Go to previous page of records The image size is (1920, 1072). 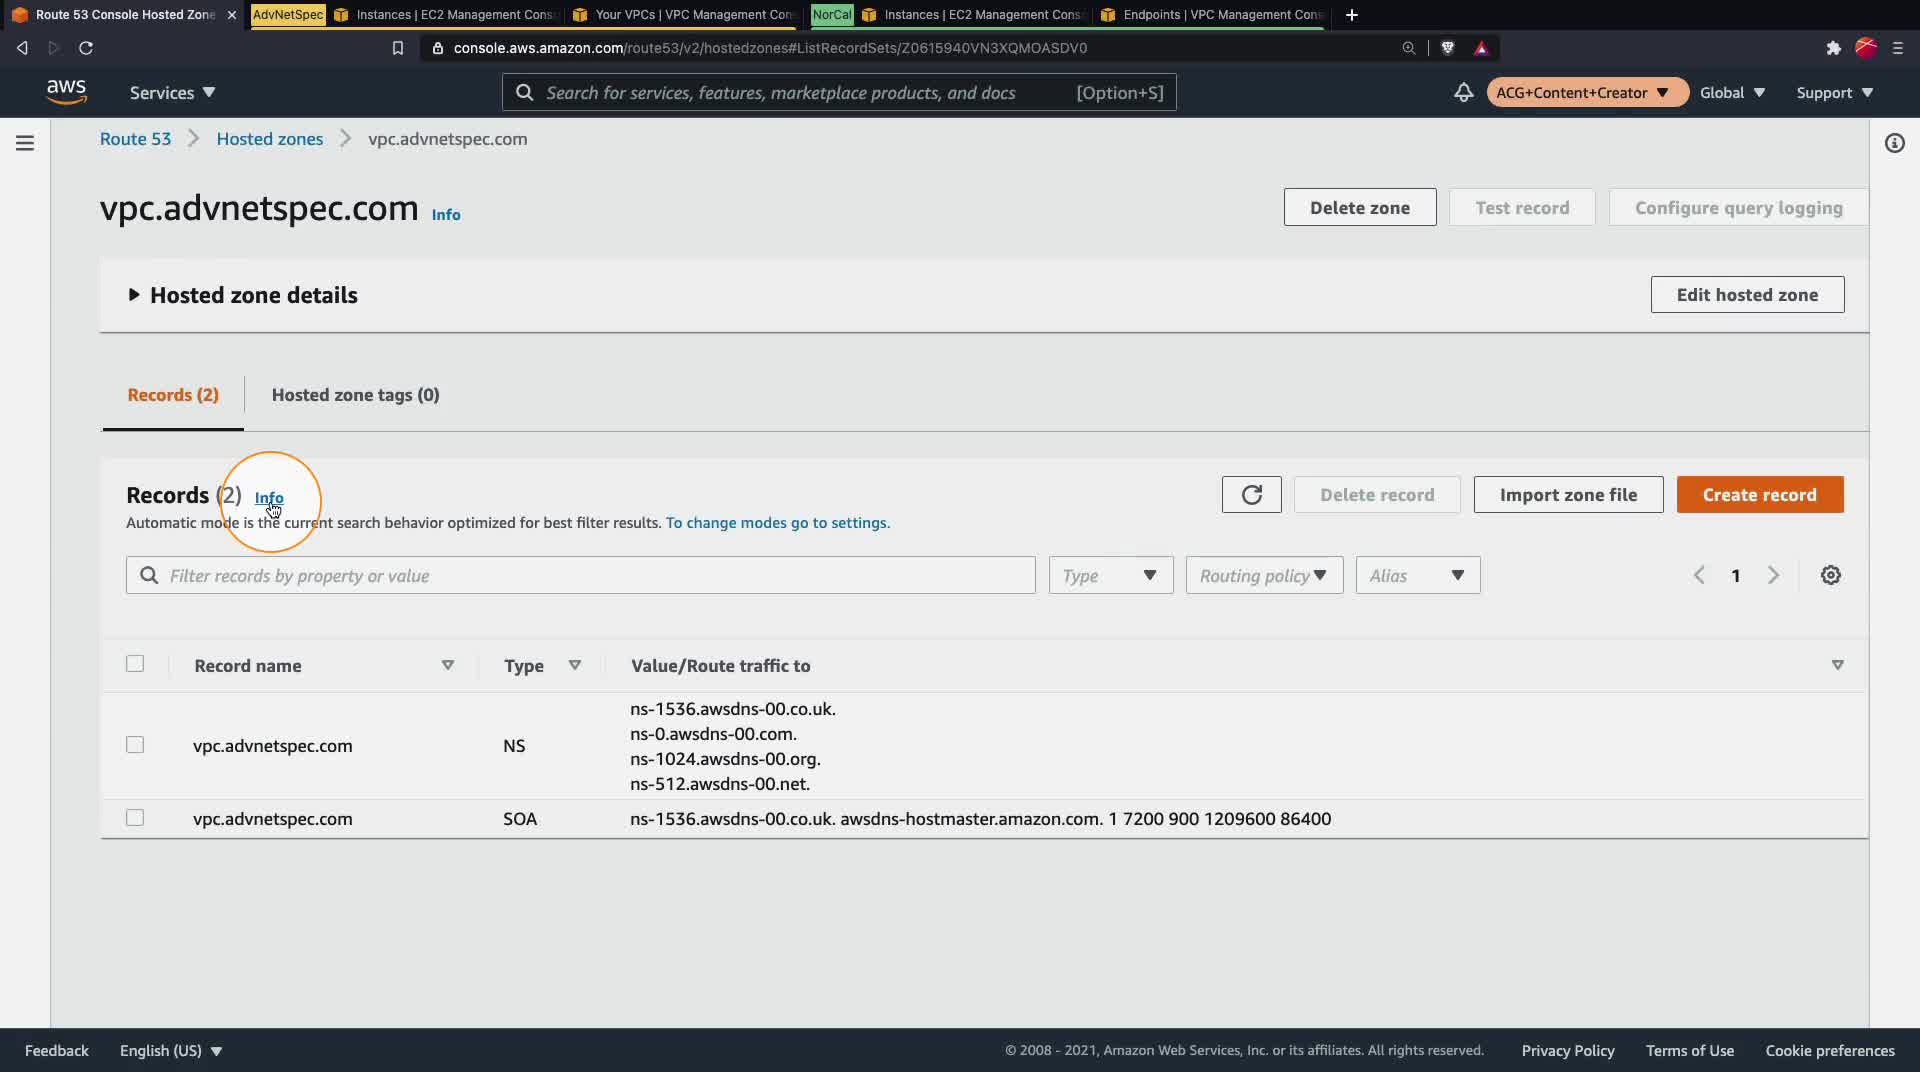[1699, 575]
